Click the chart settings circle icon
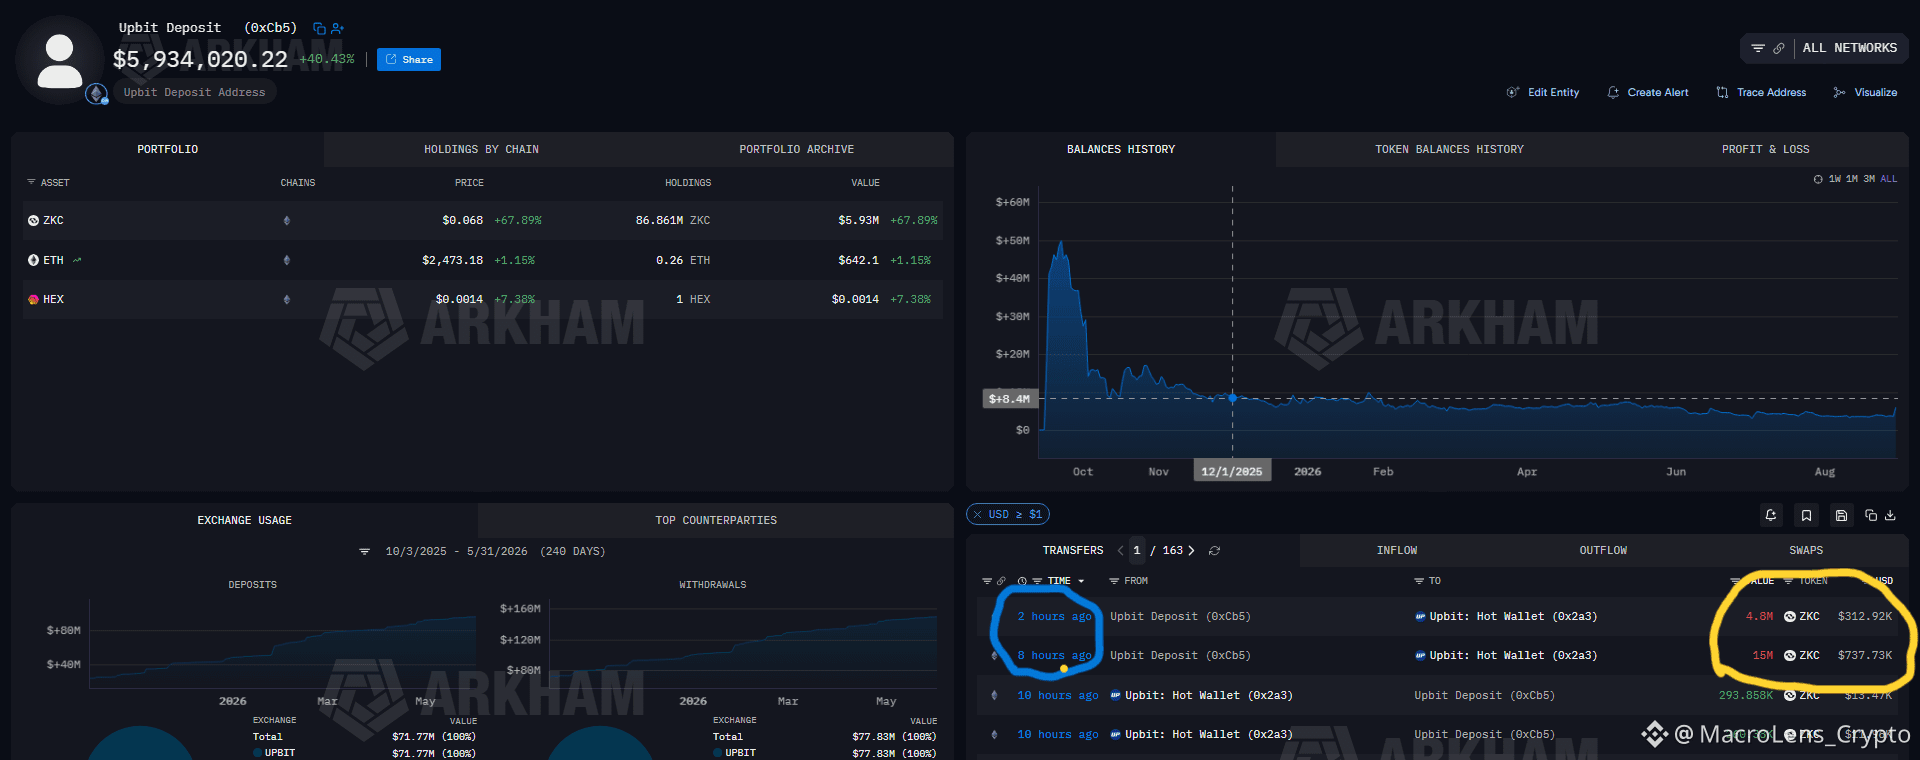This screenshot has width=1920, height=760. [x=1818, y=179]
